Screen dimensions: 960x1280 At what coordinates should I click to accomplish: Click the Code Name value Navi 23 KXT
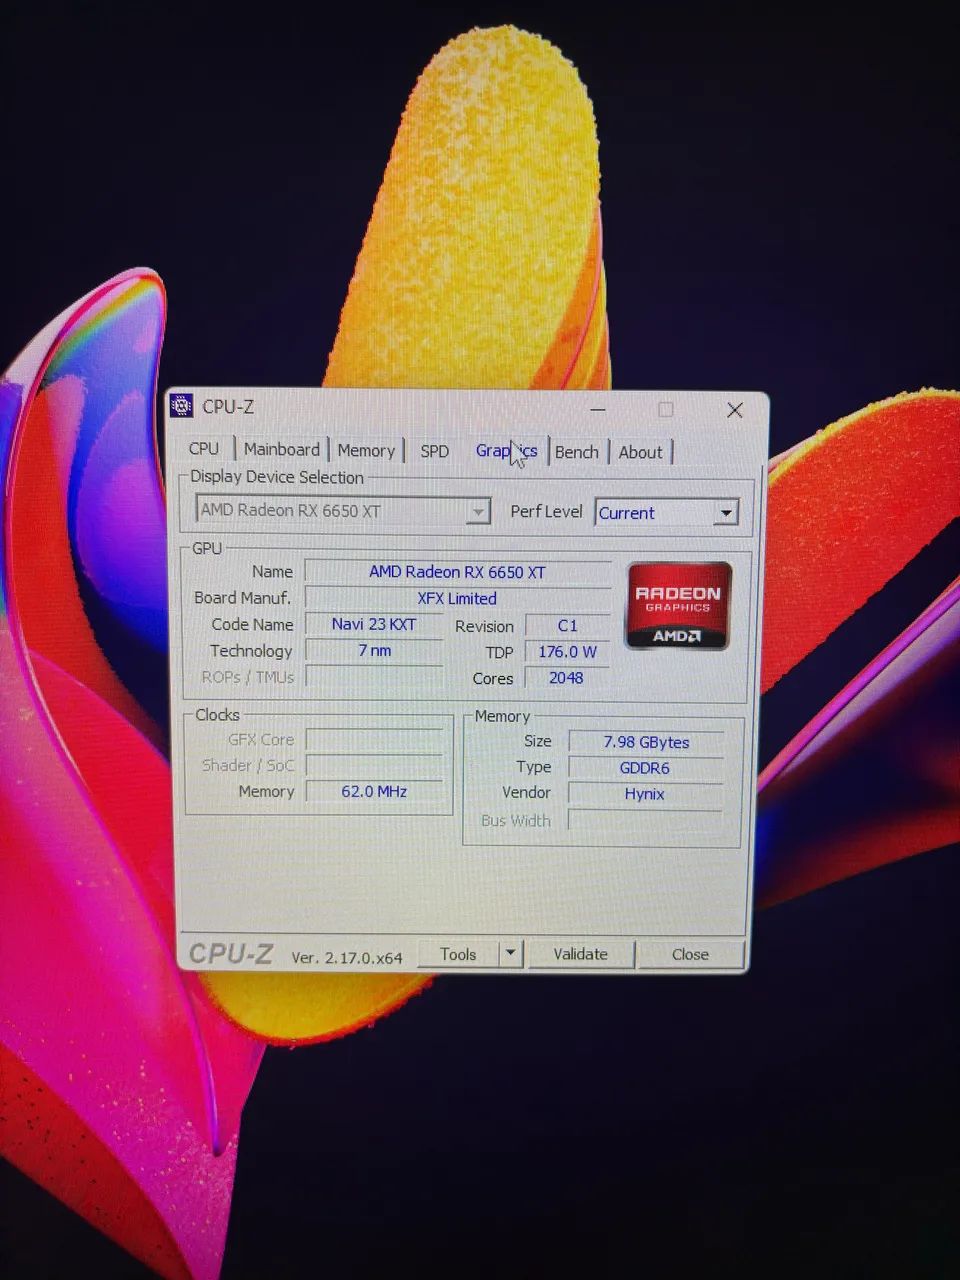(x=374, y=624)
